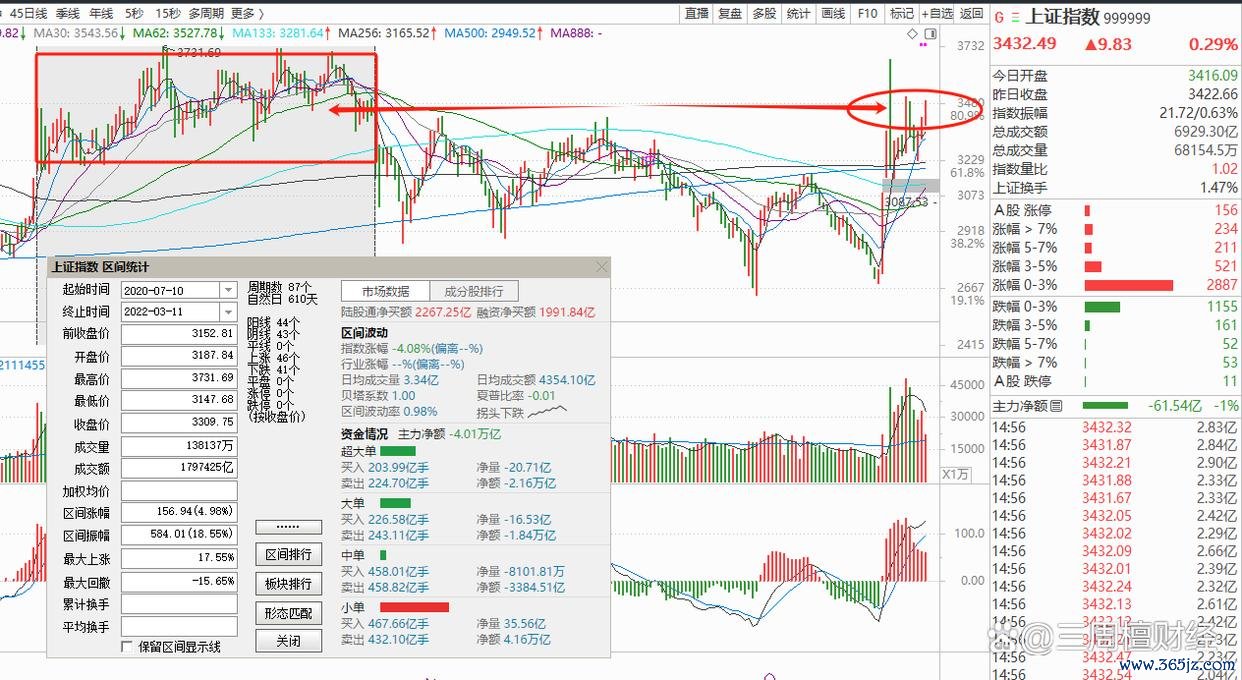Image resolution: width=1242 pixels, height=680 pixels.
Task: Click the diamond icon above the chart
Action: click(x=912, y=34)
